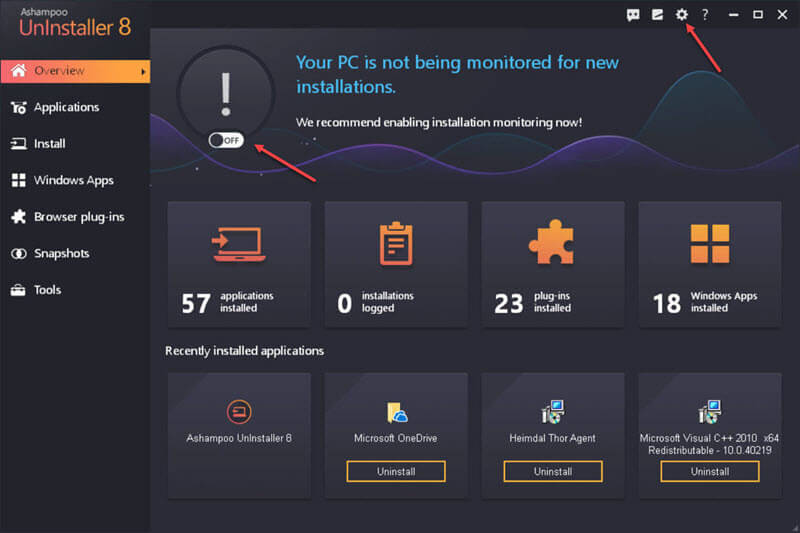Screen dimensions: 800x533
Task: Click the Overview home icon
Action: [x=19, y=70]
